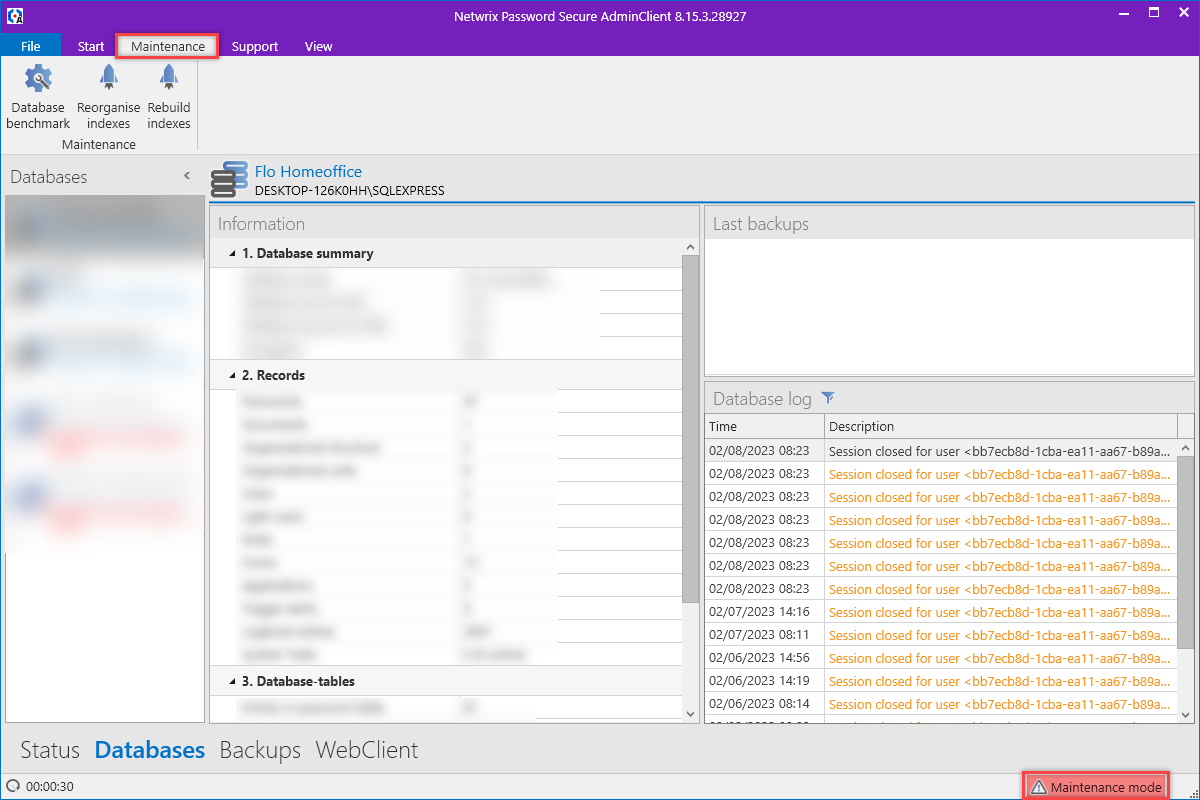Select log entry dated 02/07/2023 08:11
Viewport: 1200px width, 800px height.
(x=941, y=635)
